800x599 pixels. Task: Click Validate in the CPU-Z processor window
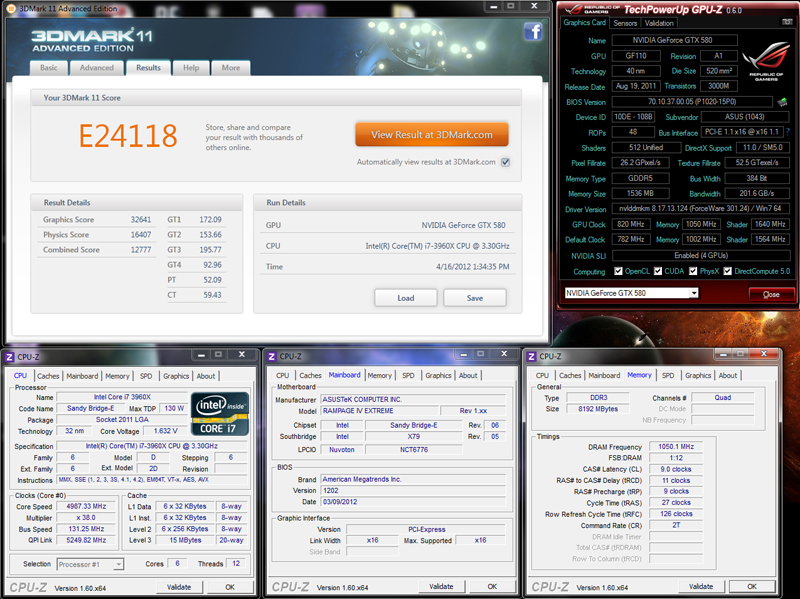(179, 587)
